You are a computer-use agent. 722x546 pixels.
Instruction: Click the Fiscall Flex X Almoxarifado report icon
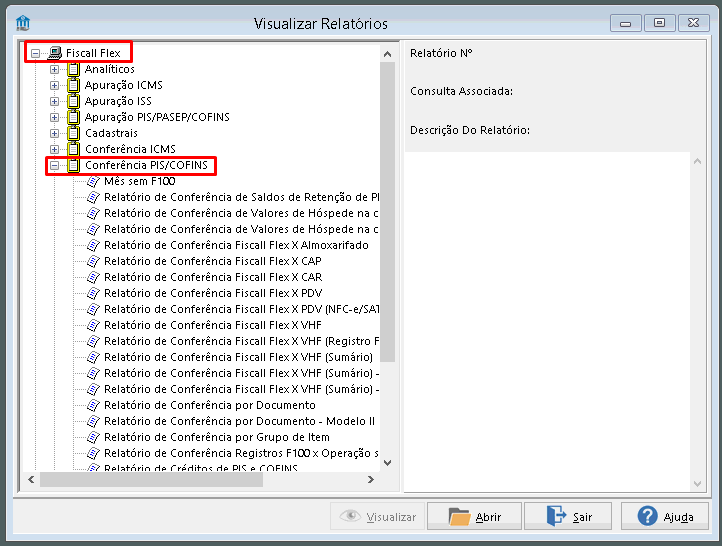93,245
